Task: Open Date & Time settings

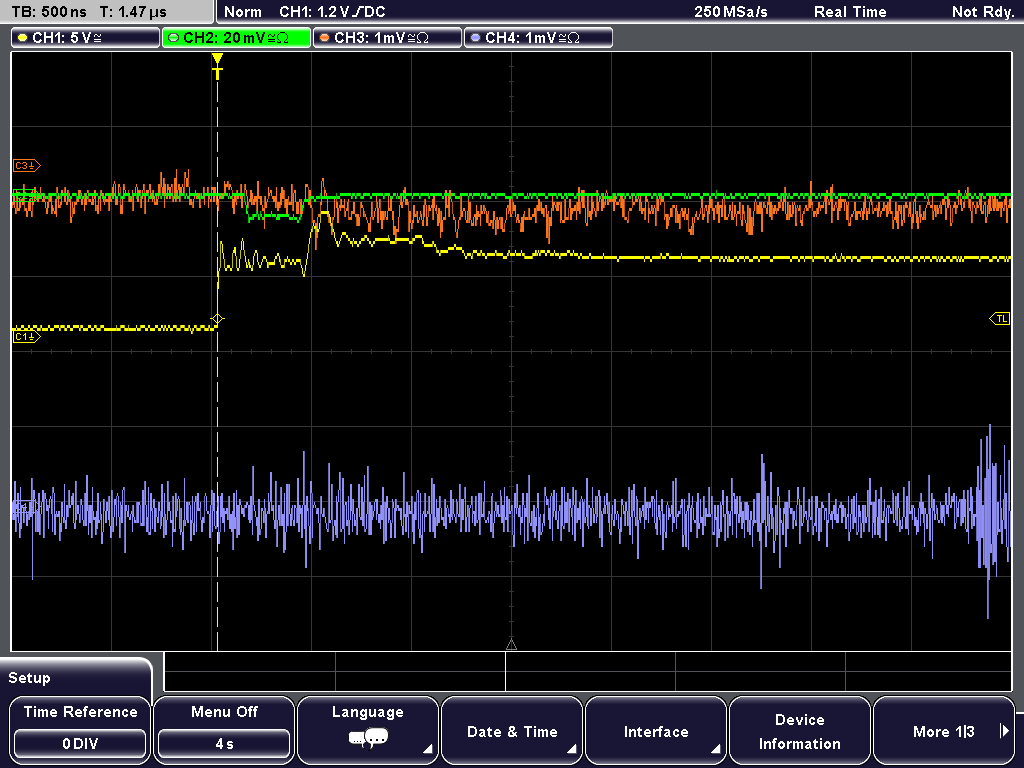Action: tap(512, 730)
